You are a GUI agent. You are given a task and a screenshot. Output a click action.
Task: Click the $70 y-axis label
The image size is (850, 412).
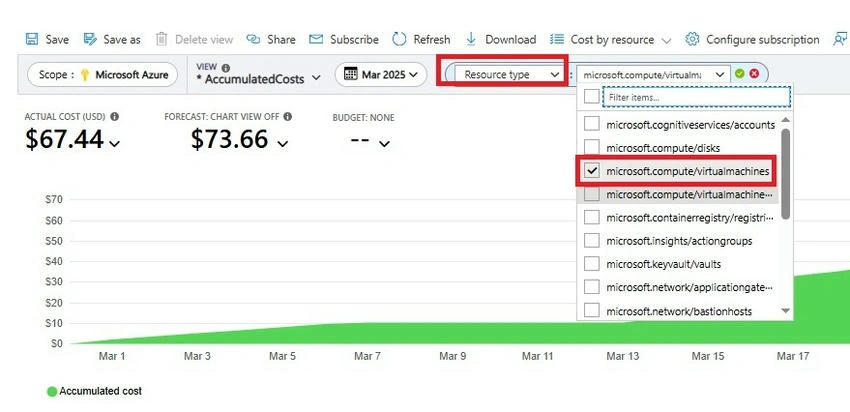point(54,199)
